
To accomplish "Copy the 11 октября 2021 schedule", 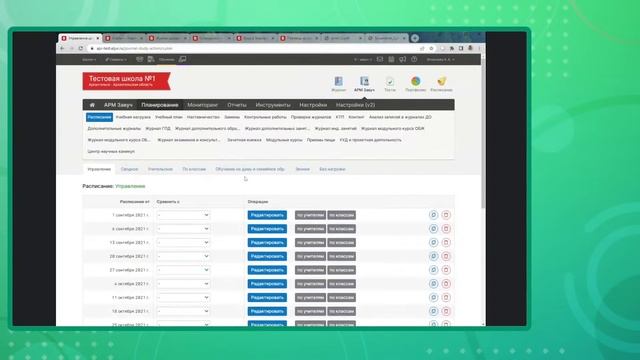I will 433,298.
